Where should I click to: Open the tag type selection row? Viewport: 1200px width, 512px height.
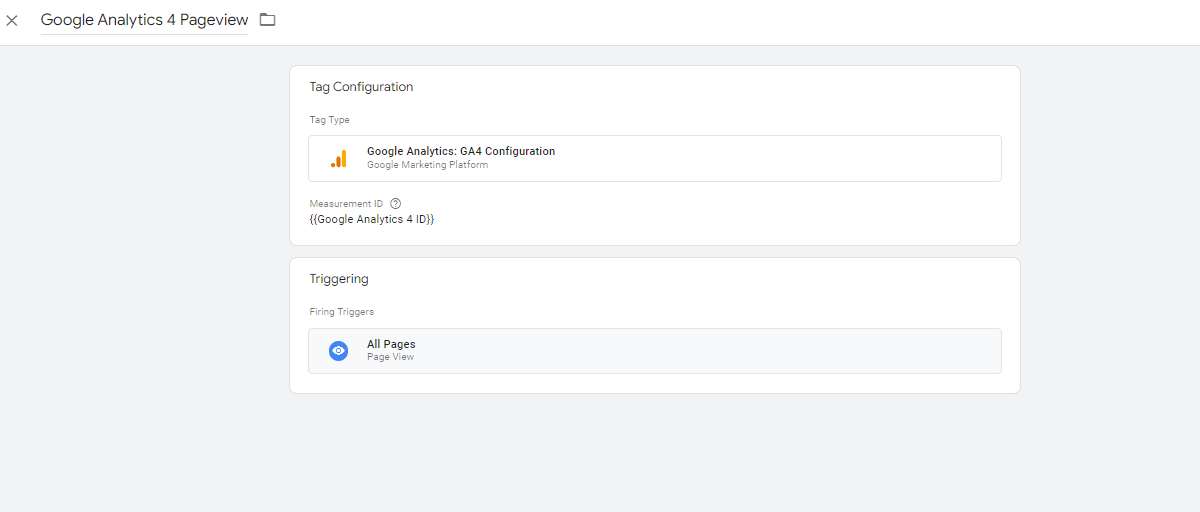(655, 158)
